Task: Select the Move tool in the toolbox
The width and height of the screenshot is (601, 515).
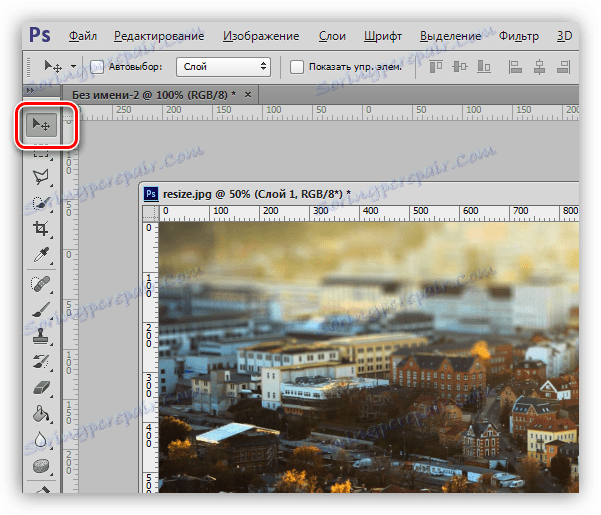Action: point(41,125)
